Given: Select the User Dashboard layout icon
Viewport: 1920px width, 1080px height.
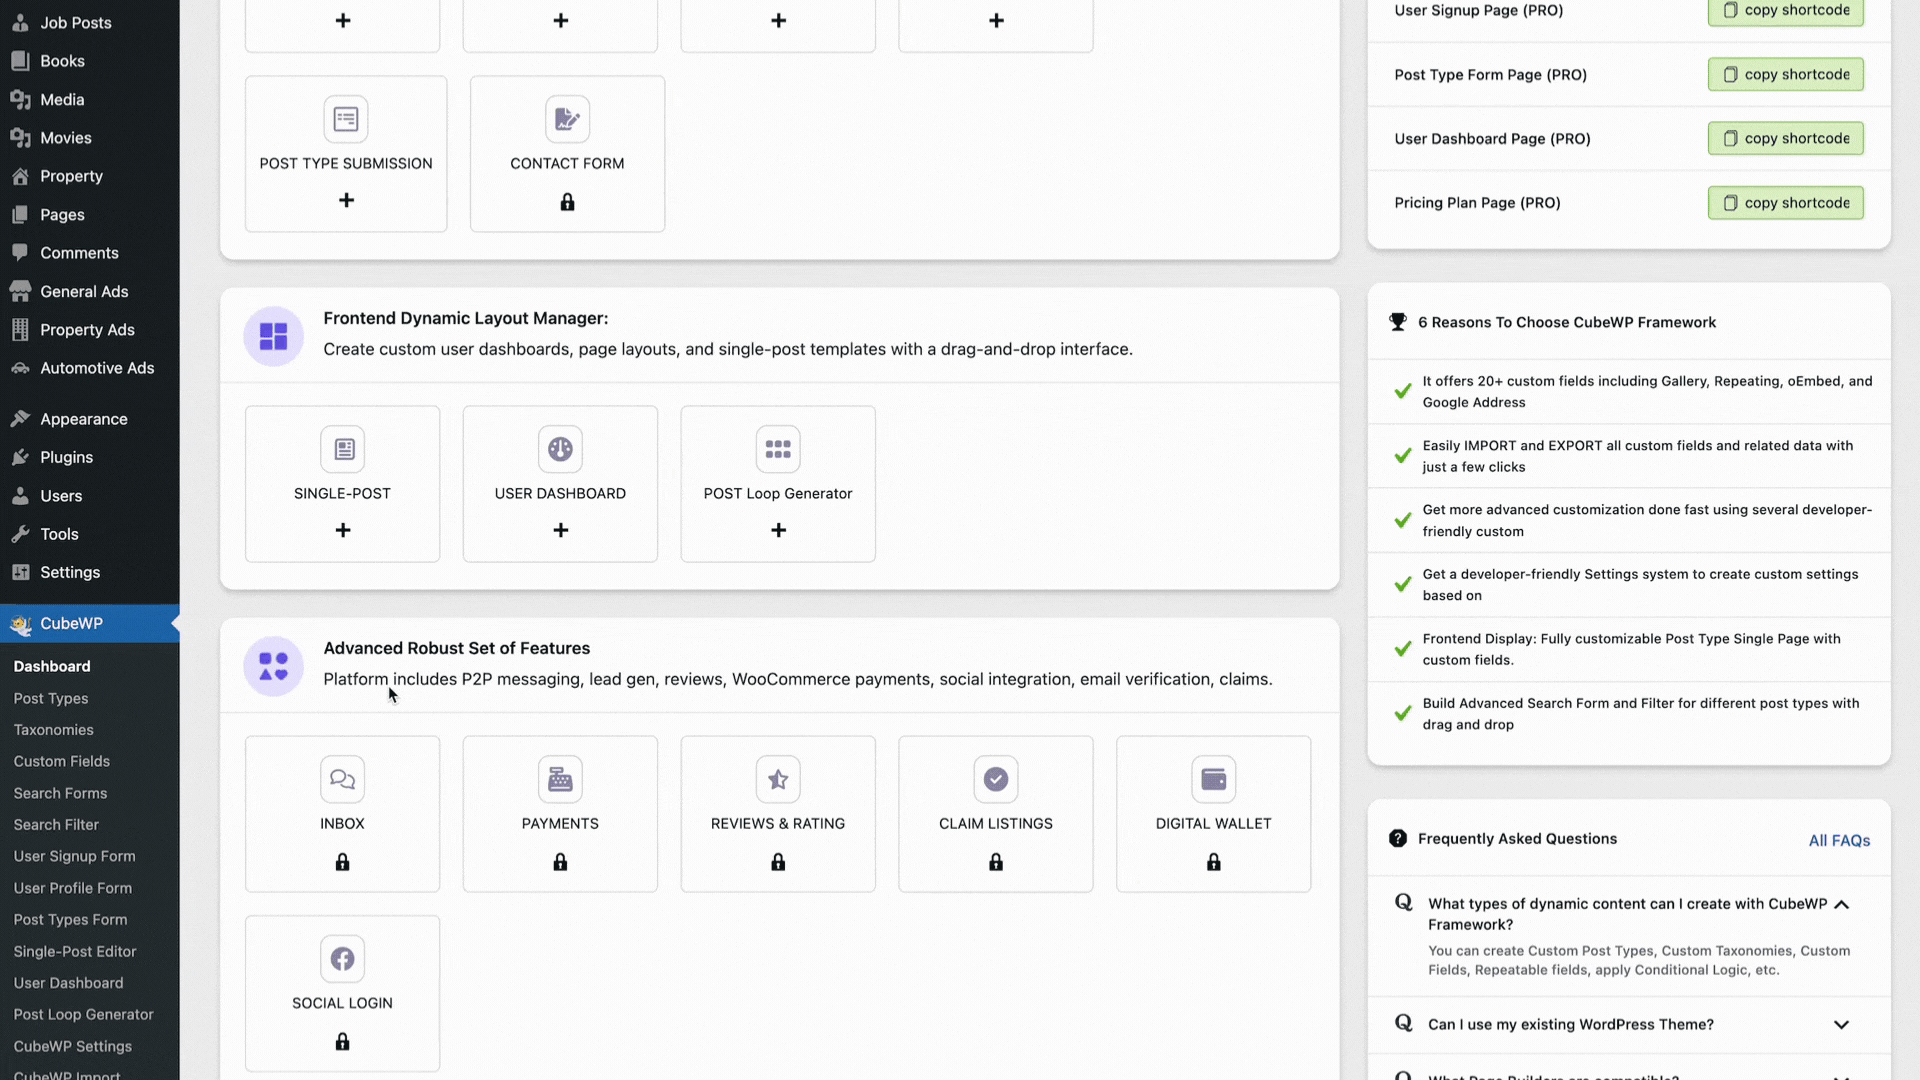Looking at the screenshot, I should (x=560, y=450).
